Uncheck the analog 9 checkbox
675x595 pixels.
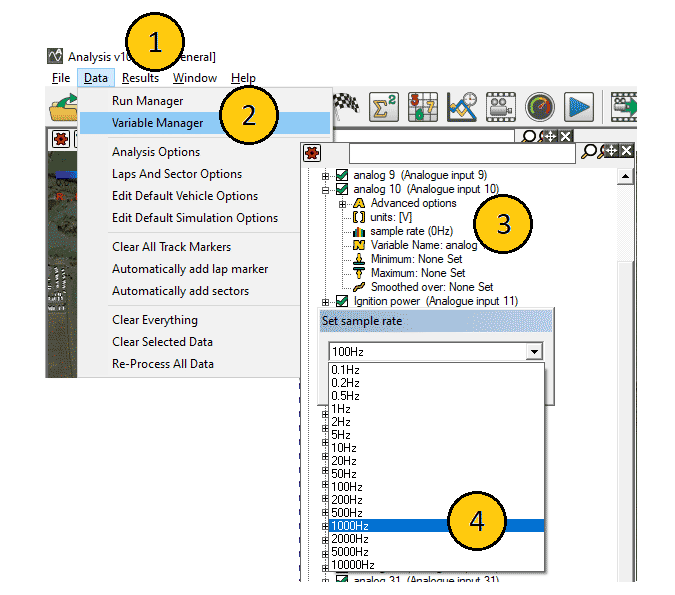[342, 175]
